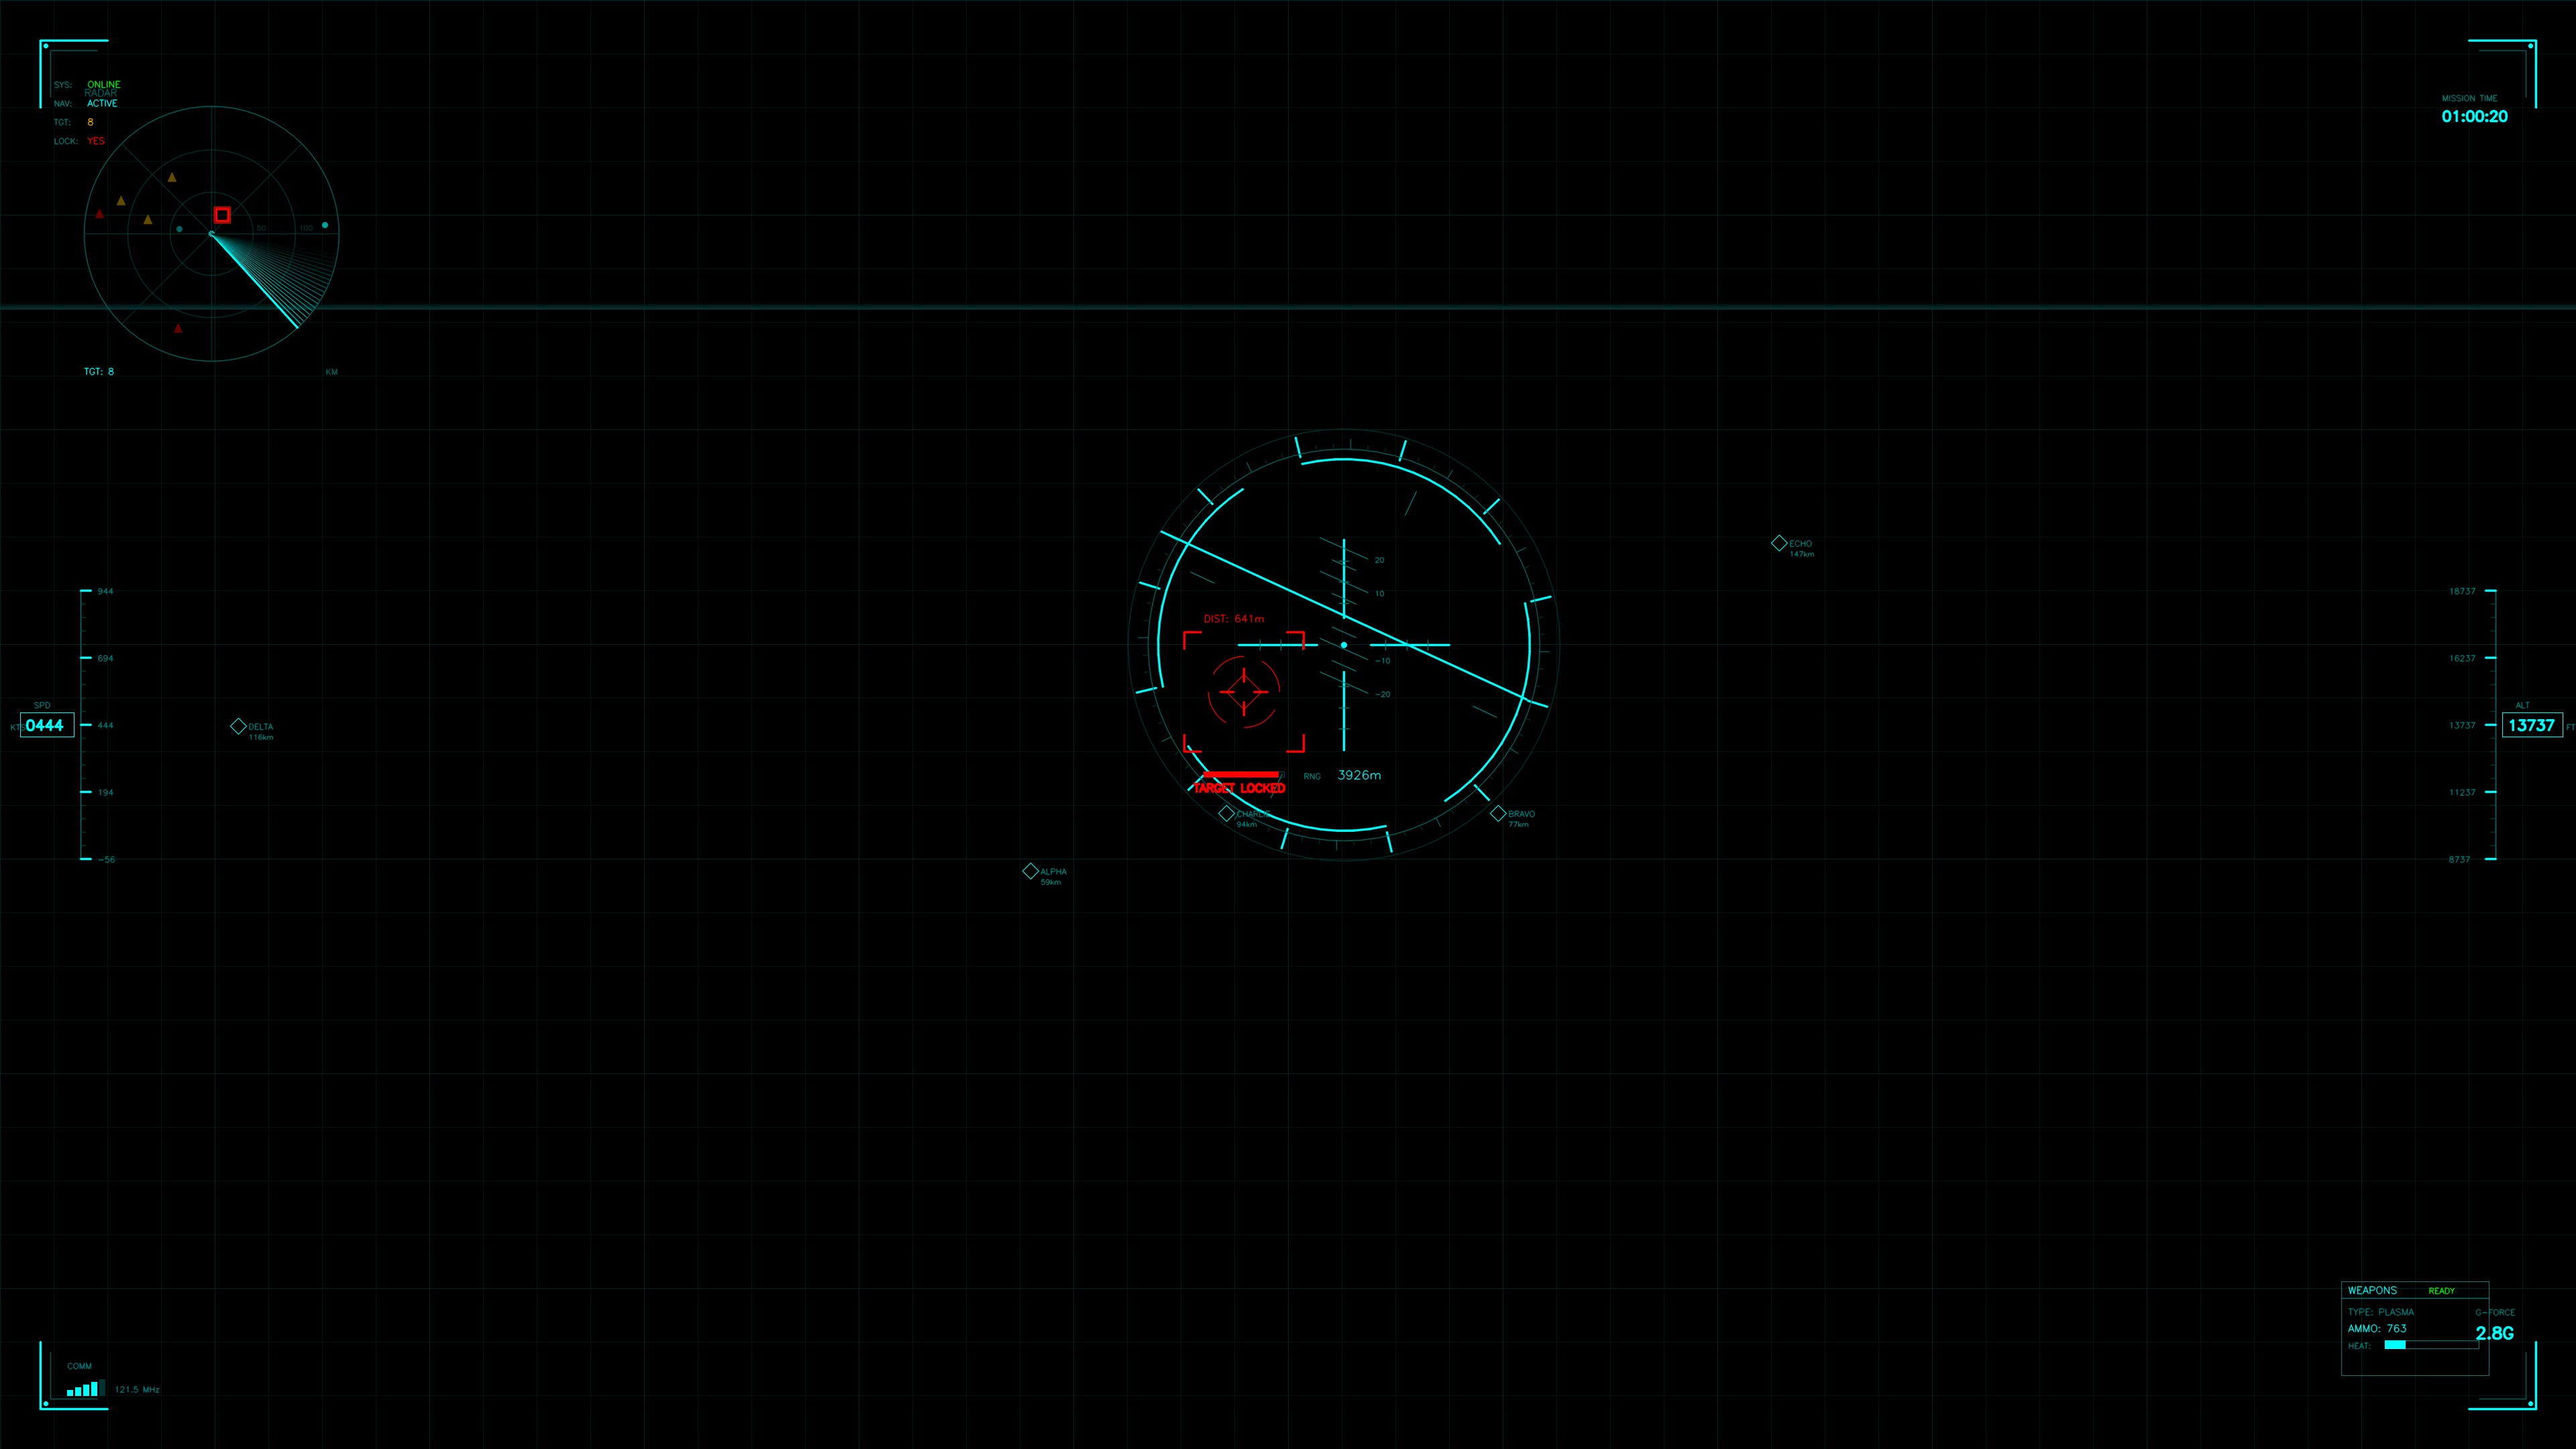Select the MISSION TIME display
Screen dimensions: 2576x1449
pyautogui.click(x=2473, y=116)
